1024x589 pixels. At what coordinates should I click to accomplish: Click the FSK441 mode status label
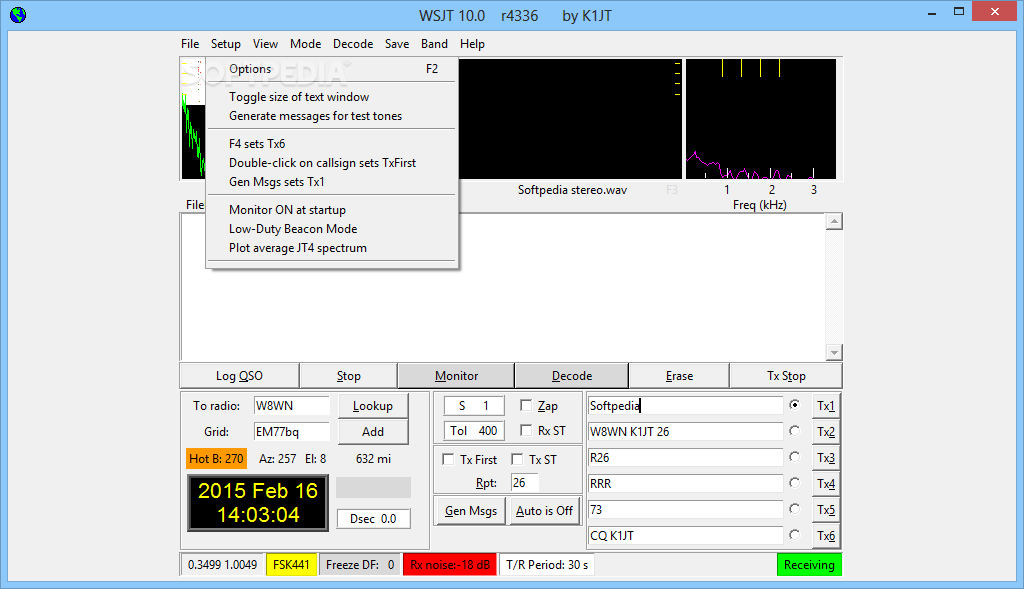click(291, 565)
